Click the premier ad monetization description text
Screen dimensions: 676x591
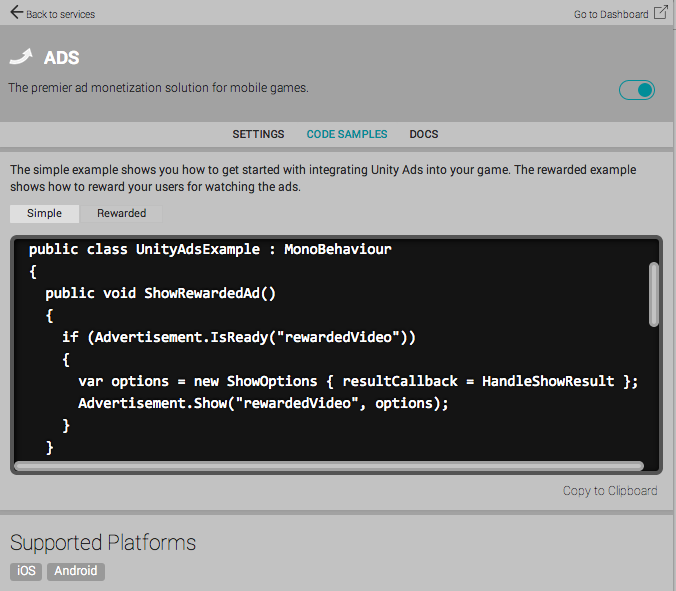158,88
